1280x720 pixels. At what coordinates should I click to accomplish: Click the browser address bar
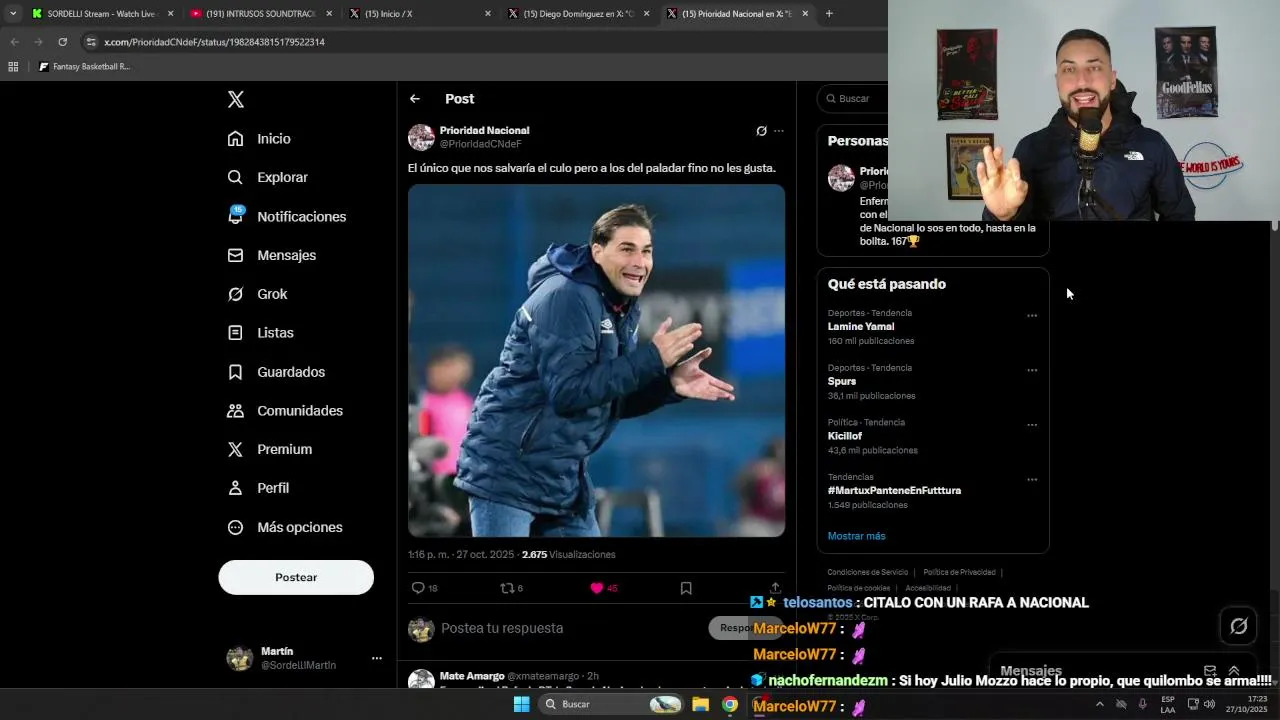[x=480, y=42]
